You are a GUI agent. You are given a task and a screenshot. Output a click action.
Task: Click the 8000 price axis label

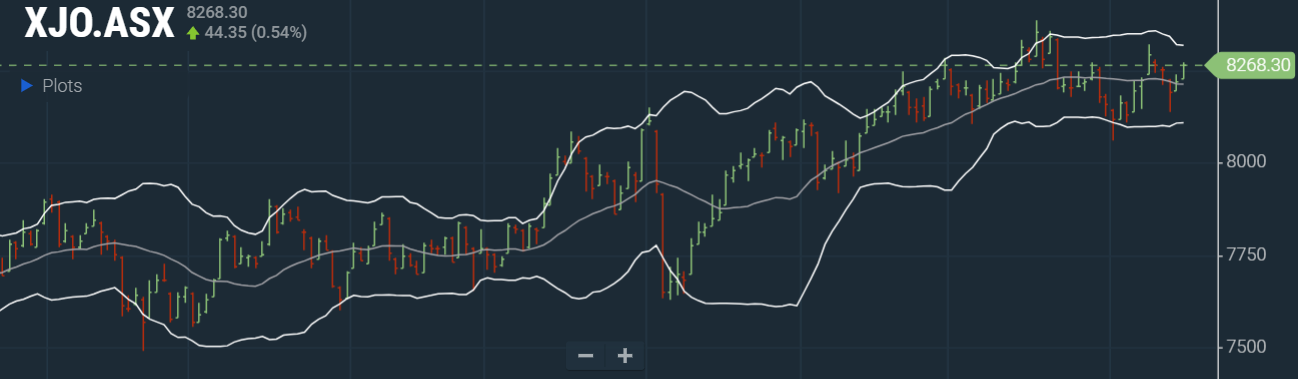point(1246,161)
